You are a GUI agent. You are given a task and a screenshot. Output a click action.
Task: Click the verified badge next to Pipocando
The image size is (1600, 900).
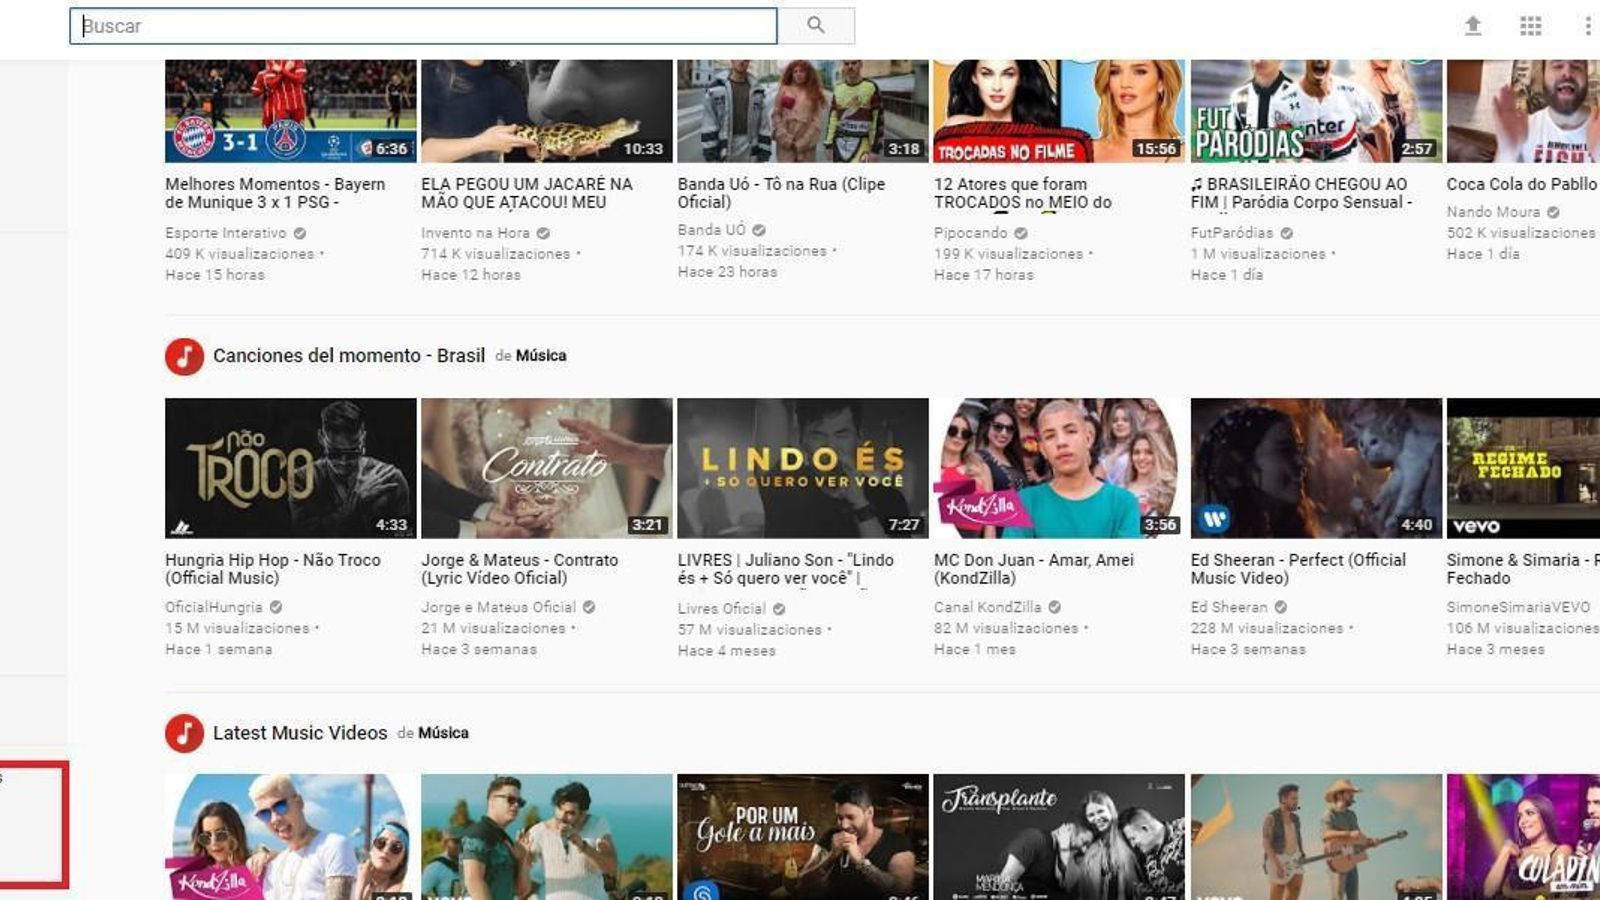click(1019, 231)
